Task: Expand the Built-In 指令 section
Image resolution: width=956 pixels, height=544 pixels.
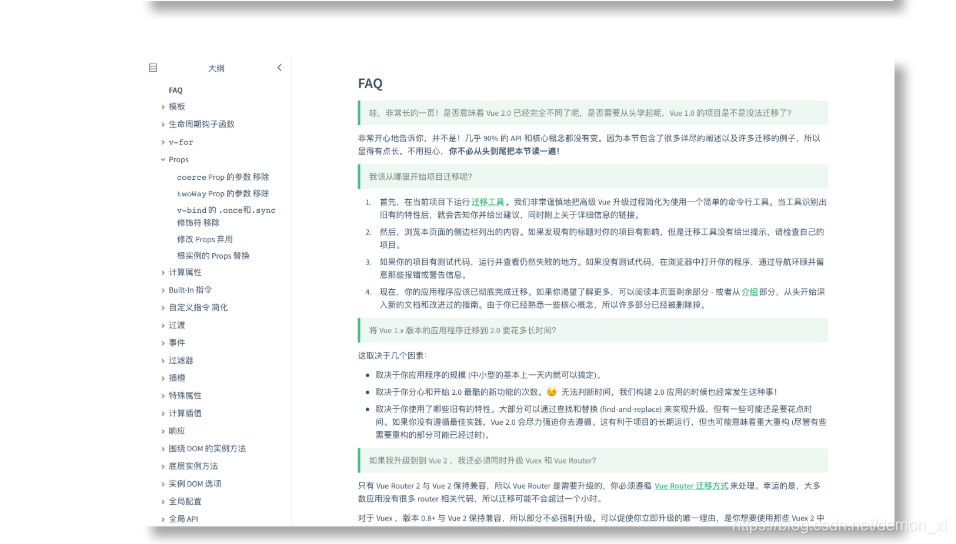Action: click(163, 290)
